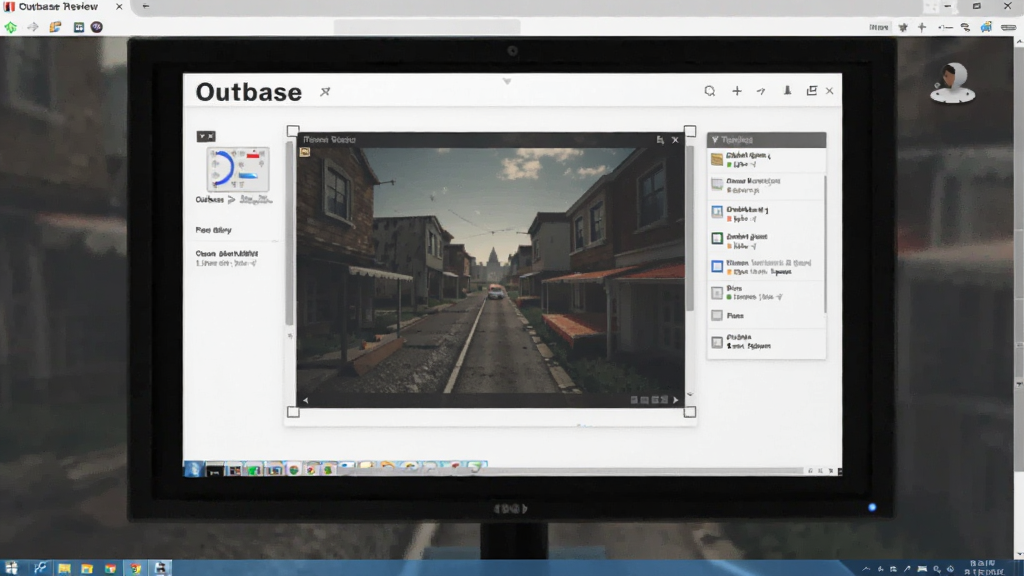Select the tan folder icon on the first panel row
Image resolution: width=1024 pixels, height=576 pixels.
[x=717, y=159]
